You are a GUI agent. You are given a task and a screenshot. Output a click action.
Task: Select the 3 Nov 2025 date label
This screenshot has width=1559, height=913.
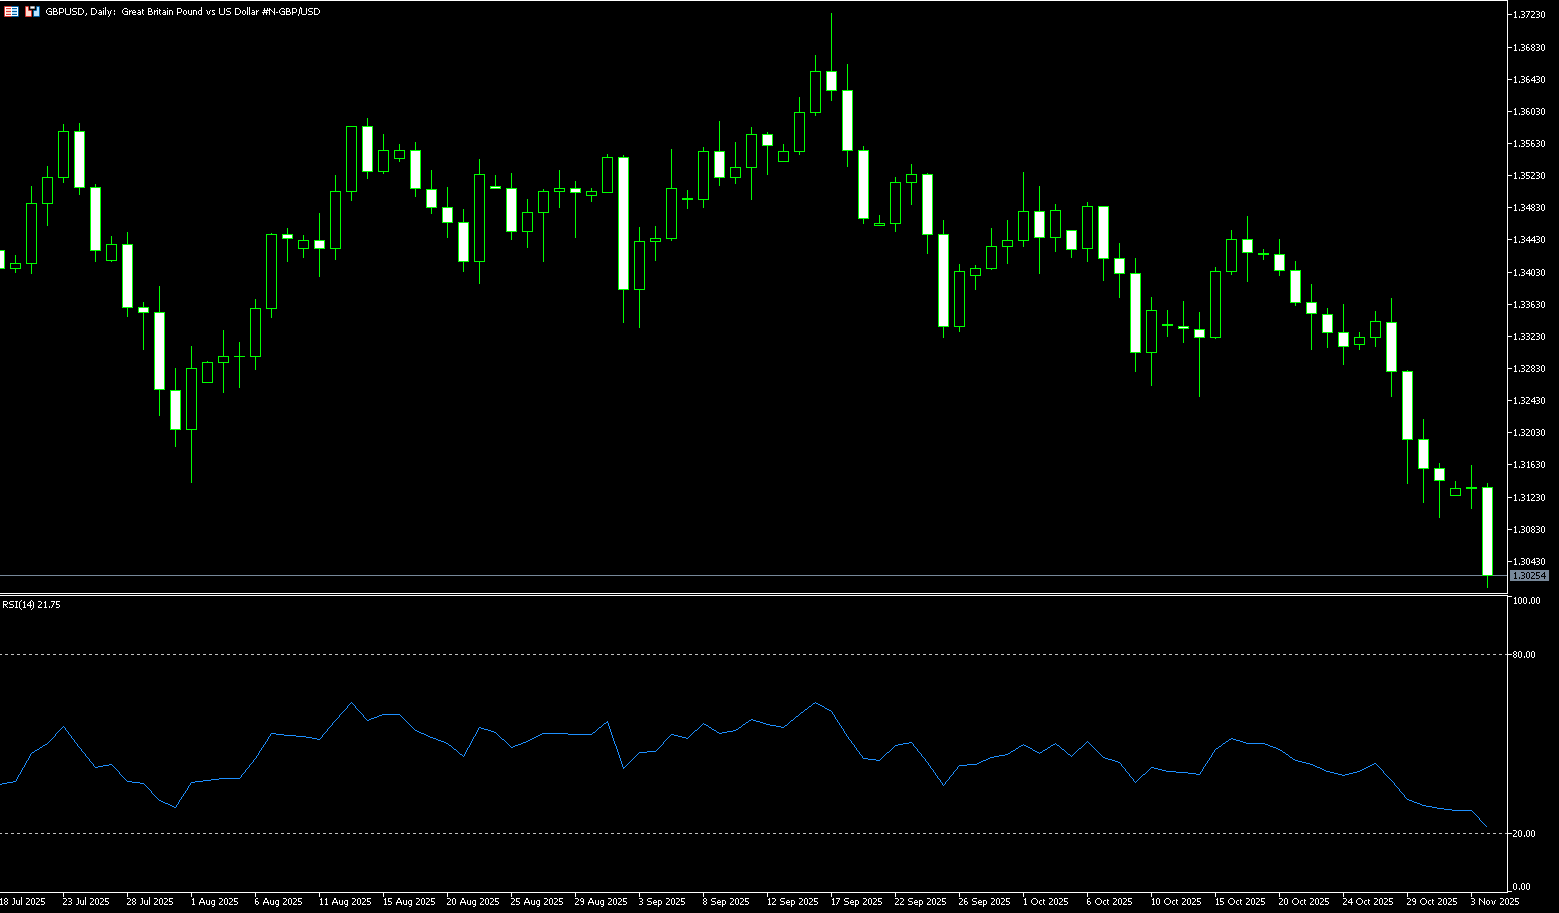[1494, 902]
